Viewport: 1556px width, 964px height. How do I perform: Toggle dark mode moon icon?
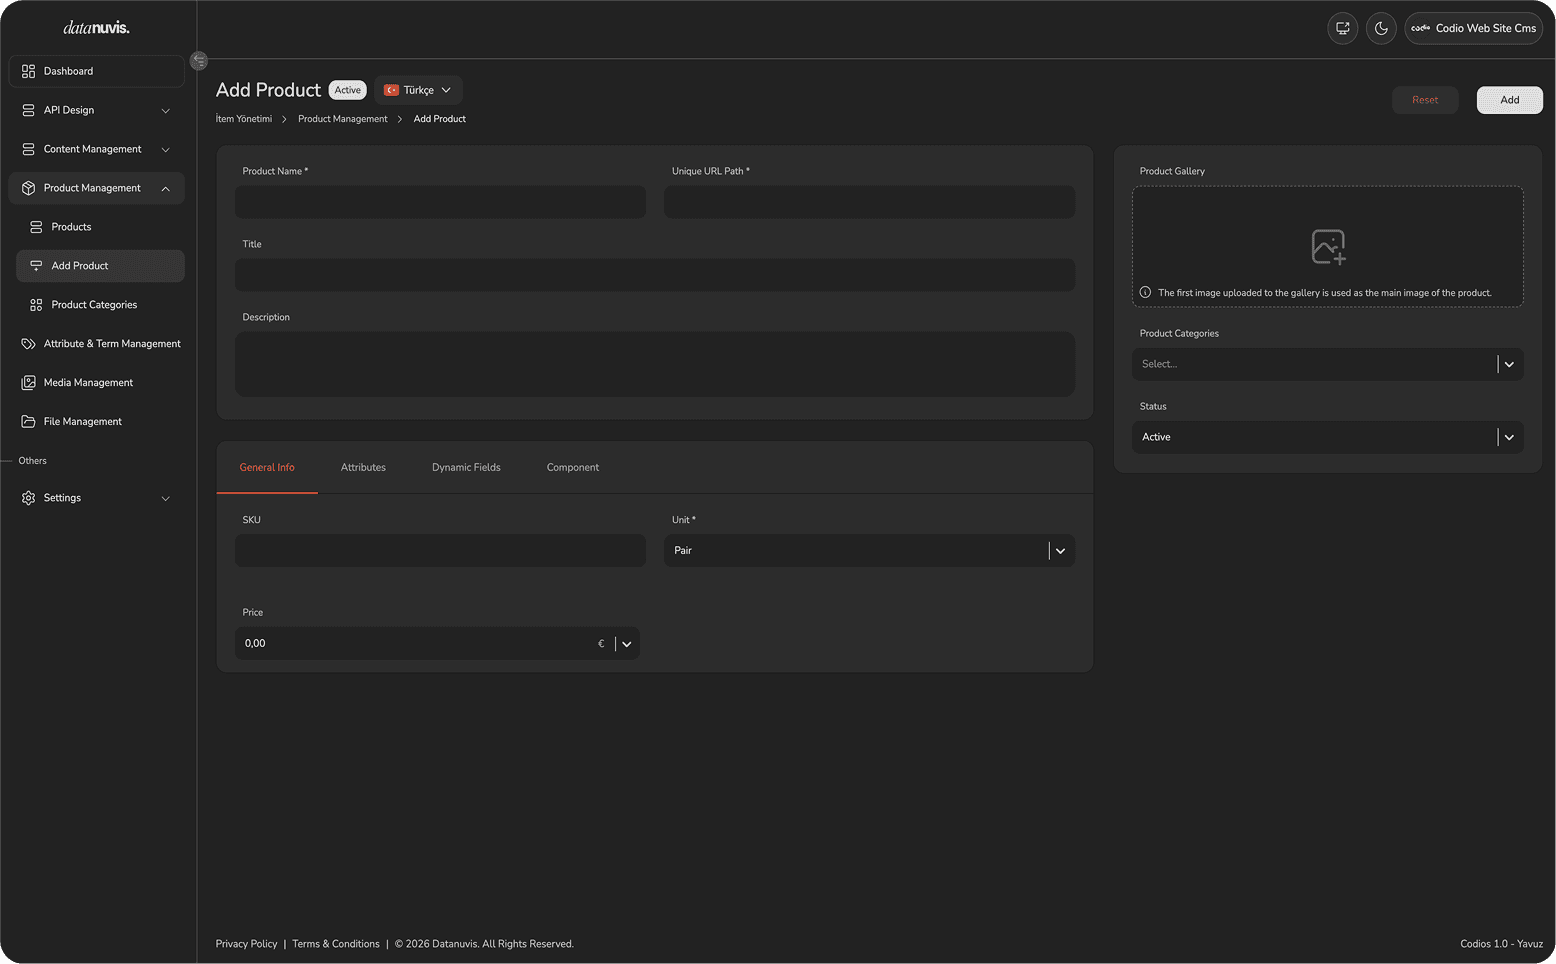tap(1381, 28)
